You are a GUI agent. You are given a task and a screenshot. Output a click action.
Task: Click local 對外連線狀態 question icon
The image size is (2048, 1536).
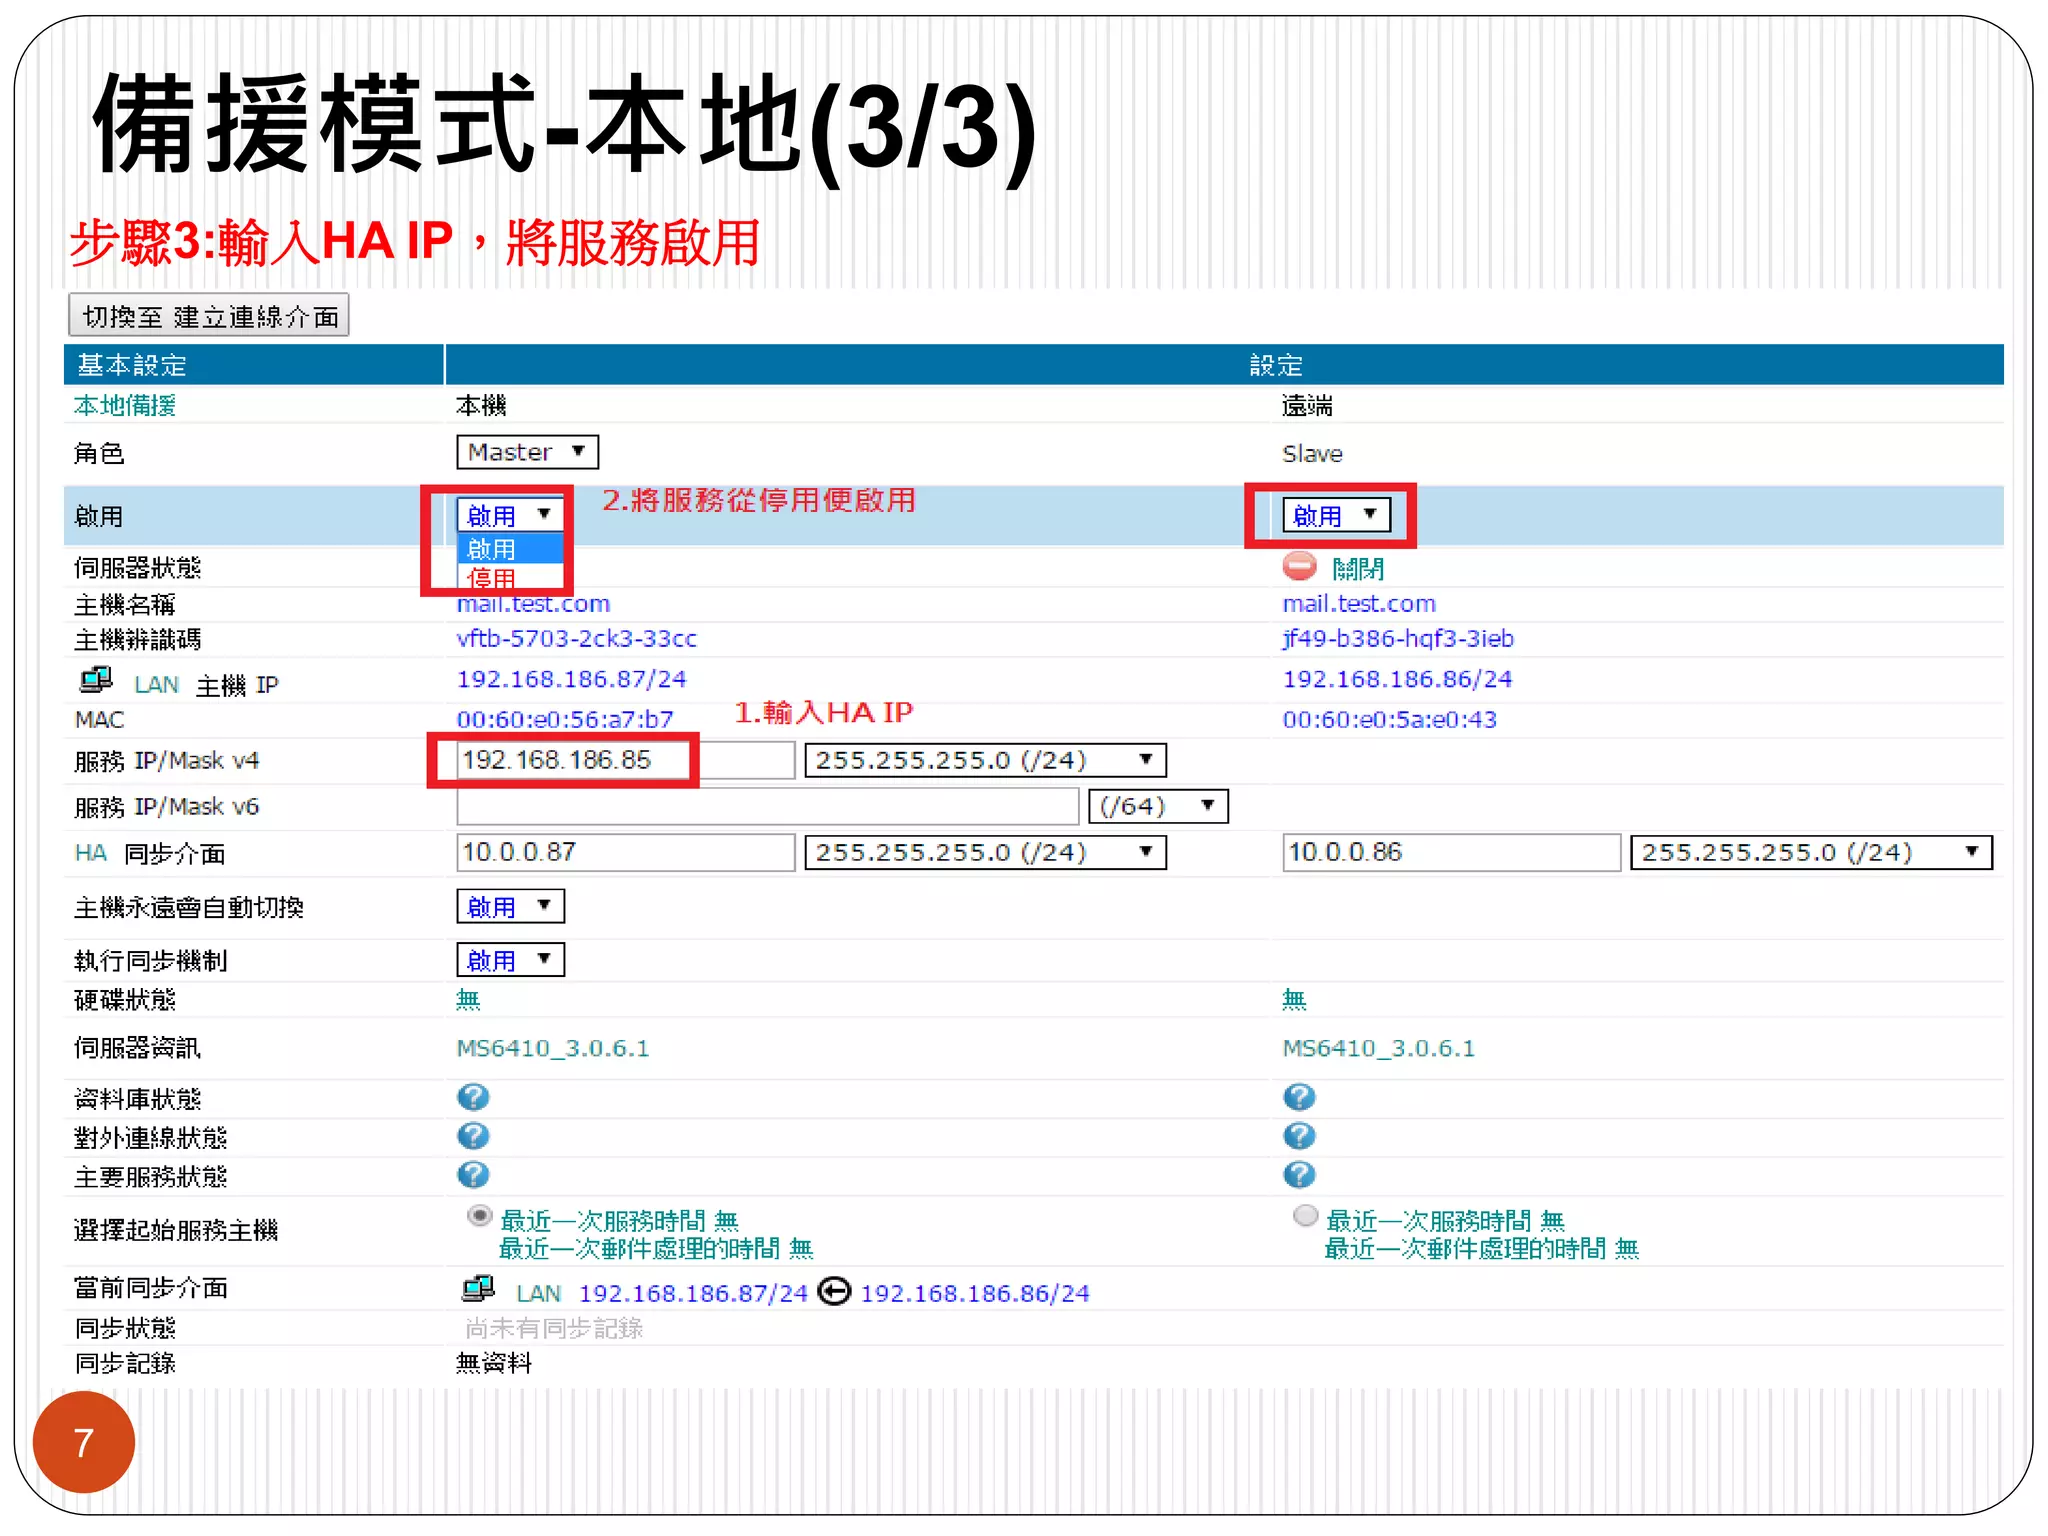[x=473, y=1136]
